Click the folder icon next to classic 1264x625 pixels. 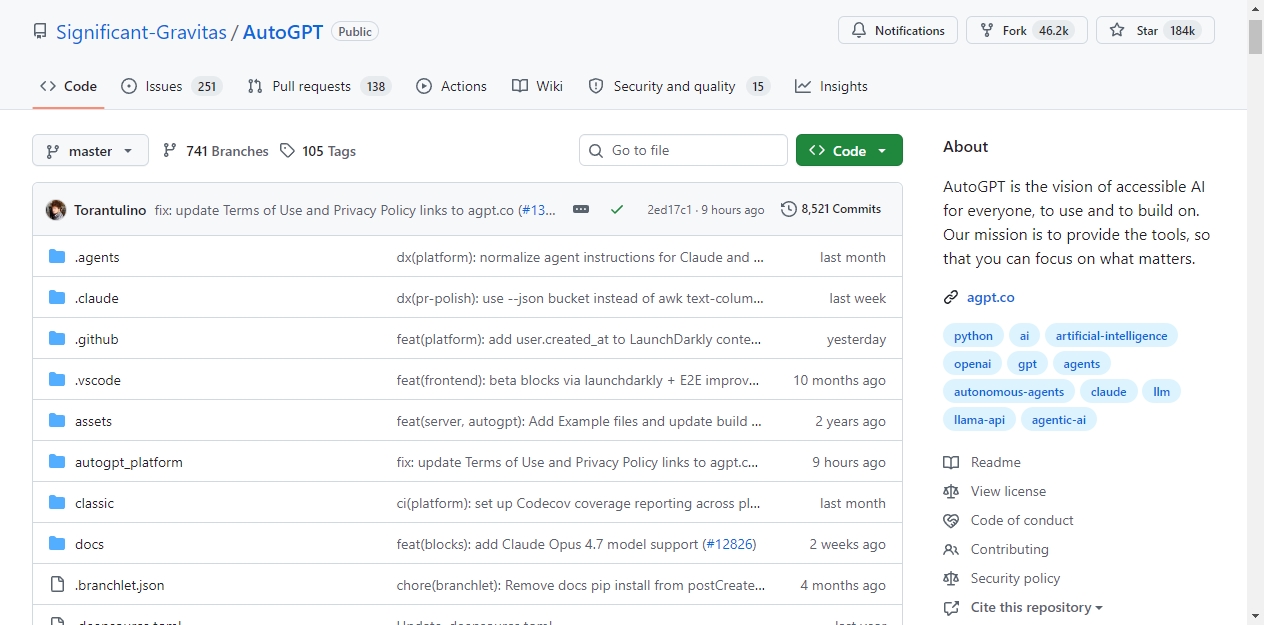[57, 503]
